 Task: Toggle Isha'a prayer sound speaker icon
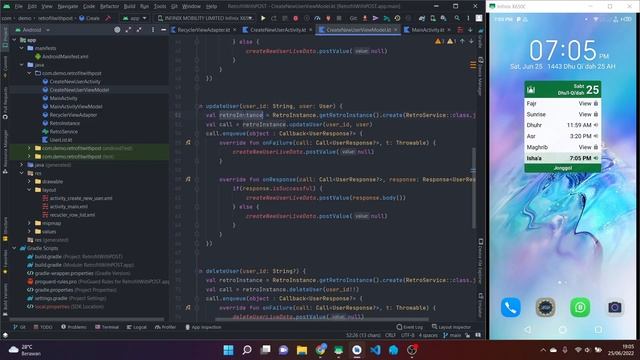[596, 158]
